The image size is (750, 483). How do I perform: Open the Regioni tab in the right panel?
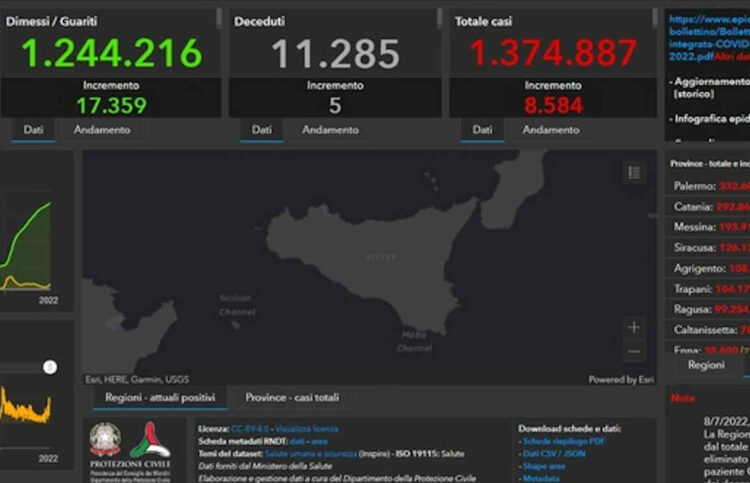click(x=706, y=365)
